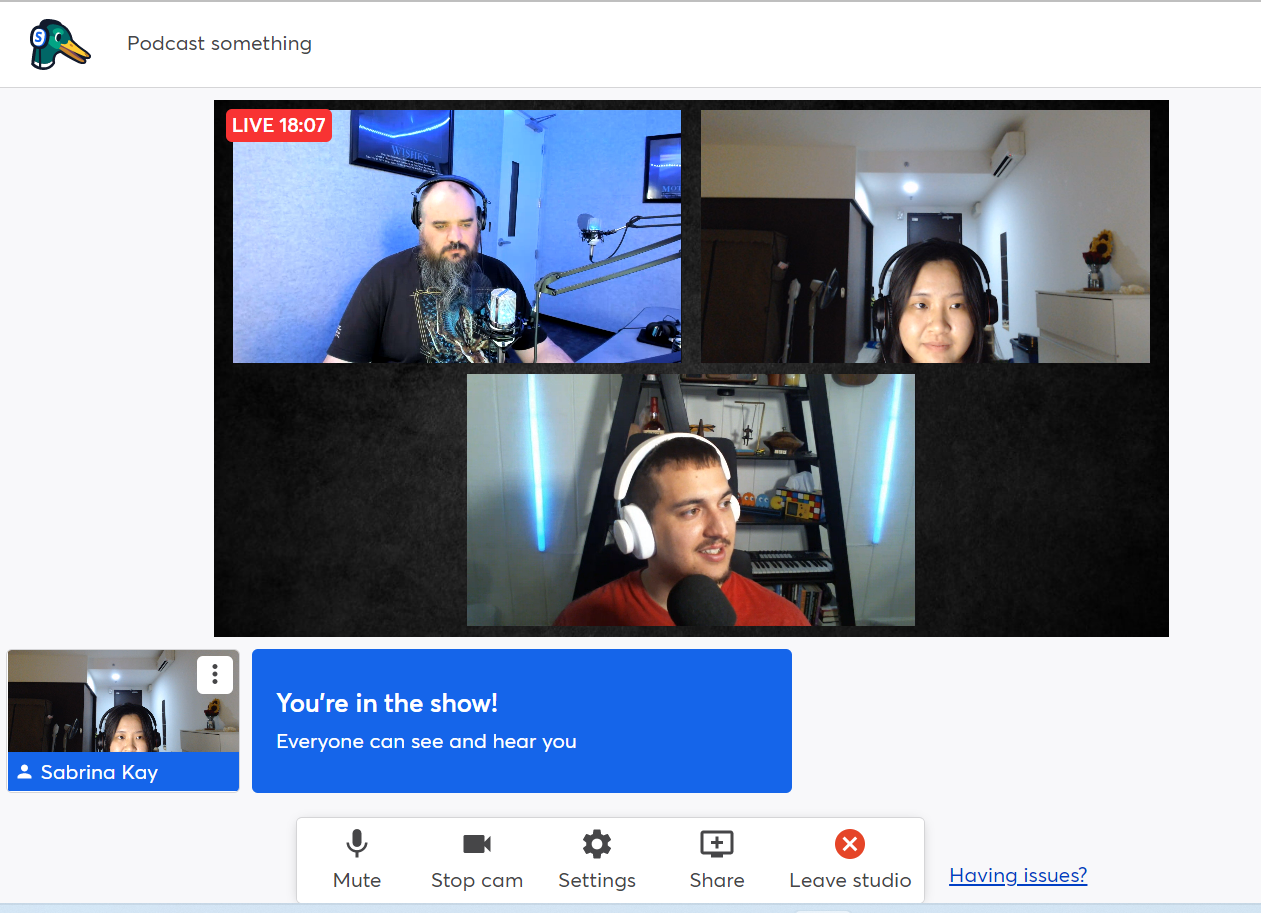The width and height of the screenshot is (1261, 913).
Task: Click the Share screen icon
Action: (717, 845)
